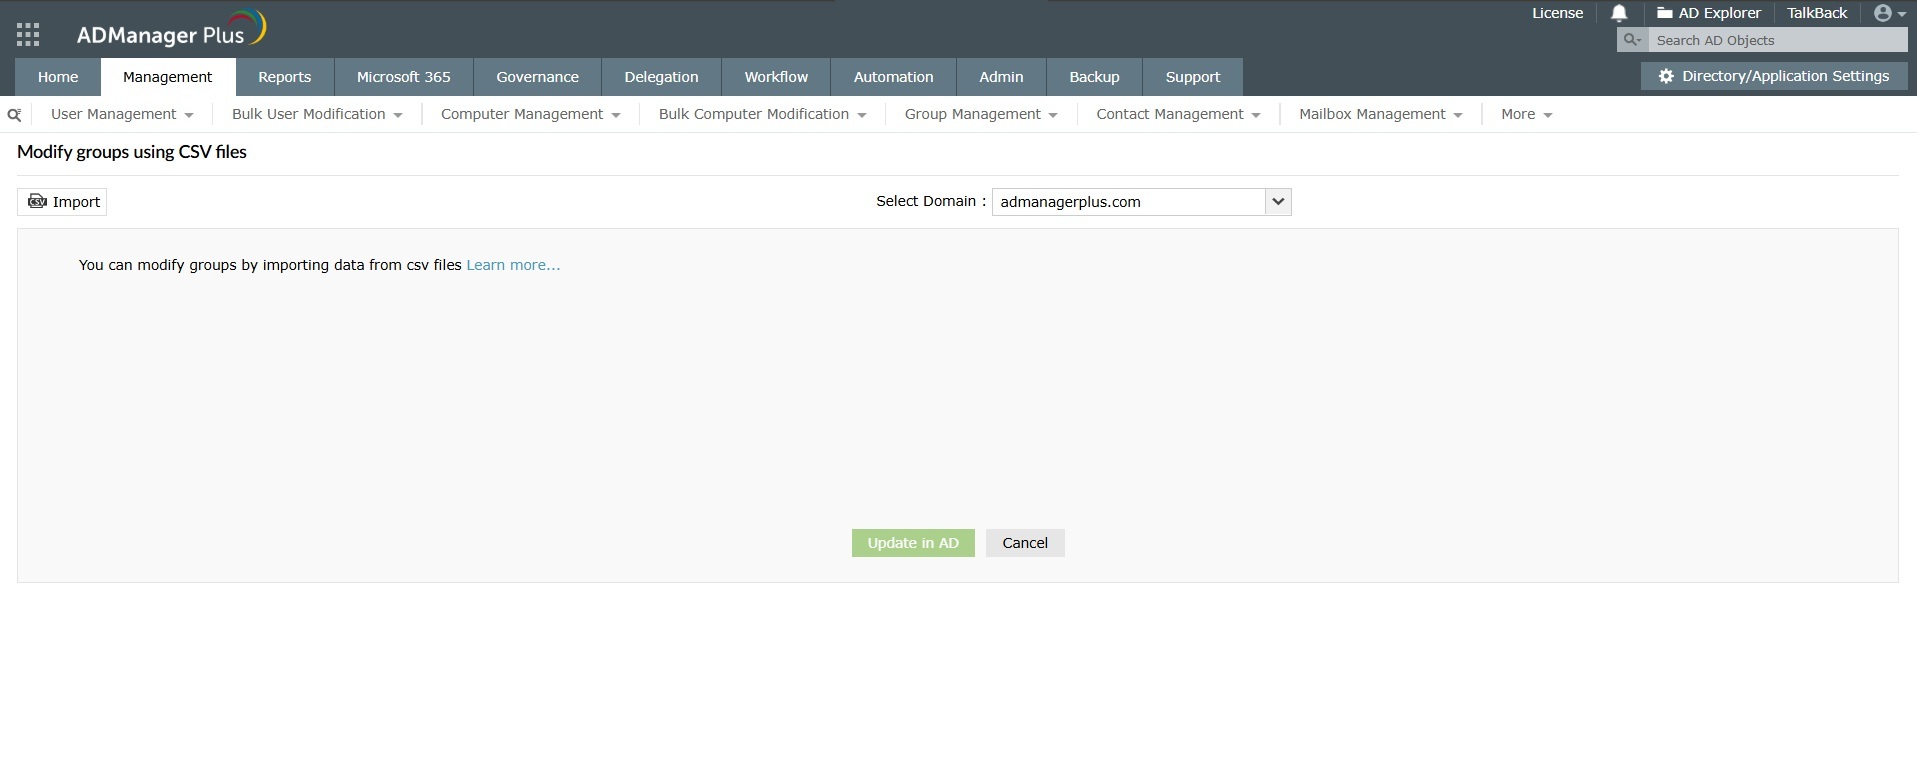
Task: Expand Computer Management menu
Action: (531, 114)
